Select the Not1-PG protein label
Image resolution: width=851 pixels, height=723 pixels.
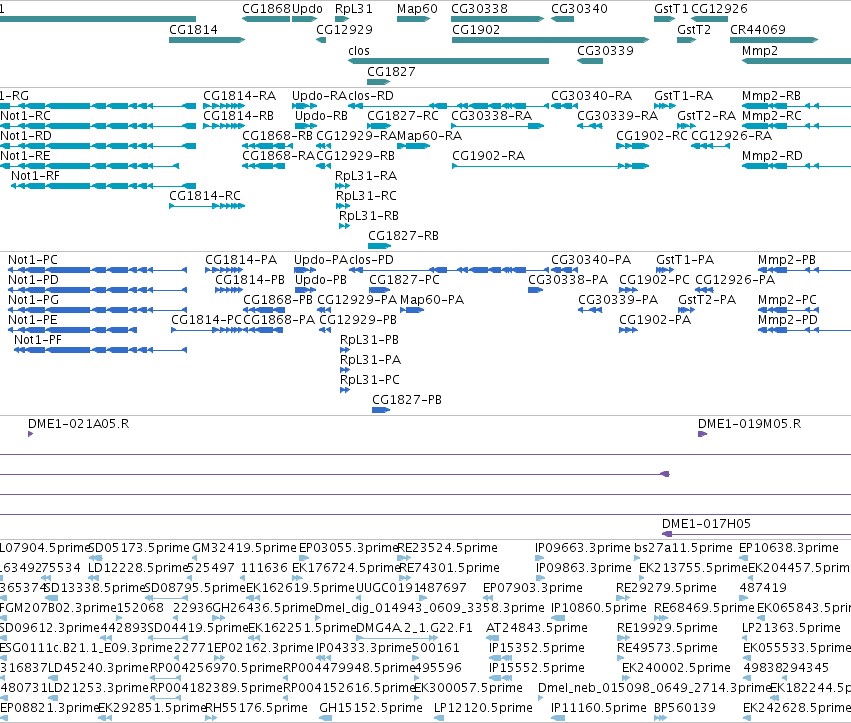[x=33, y=300]
